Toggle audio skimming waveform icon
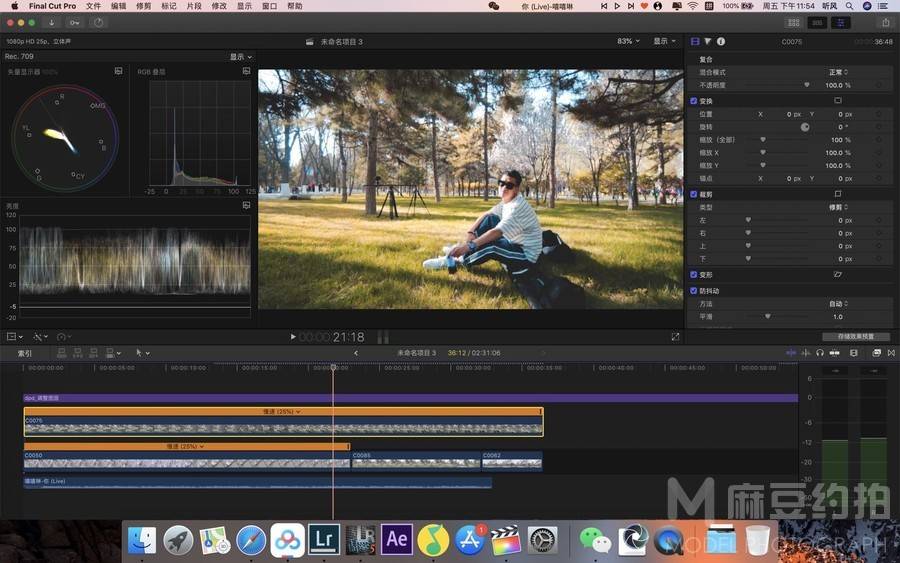The width and height of the screenshot is (900, 563). (805, 353)
